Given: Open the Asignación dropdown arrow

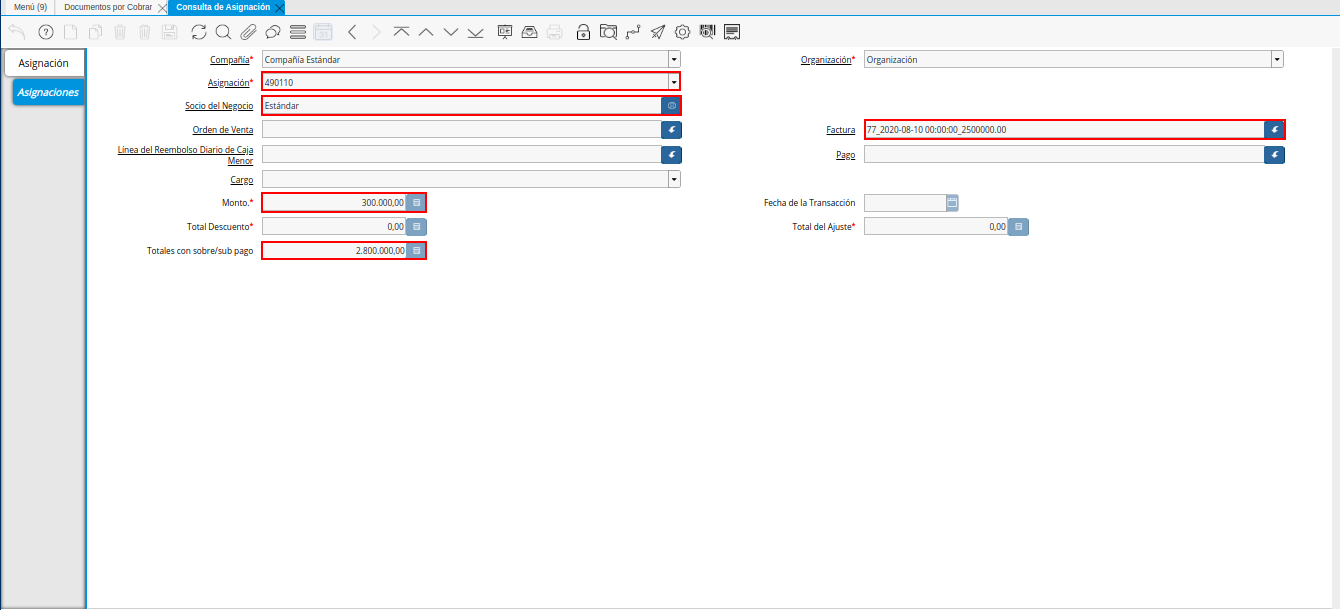Looking at the screenshot, I should [674, 82].
